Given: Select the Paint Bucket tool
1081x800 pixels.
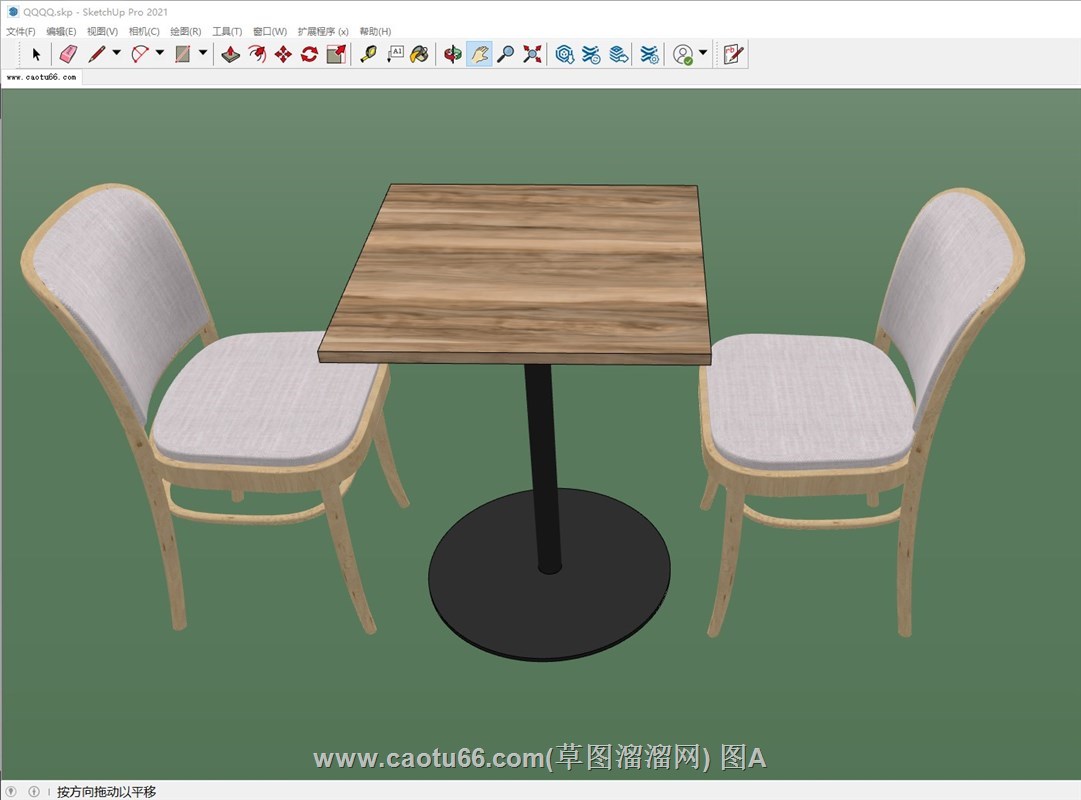Looking at the screenshot, I should (420, 54).
